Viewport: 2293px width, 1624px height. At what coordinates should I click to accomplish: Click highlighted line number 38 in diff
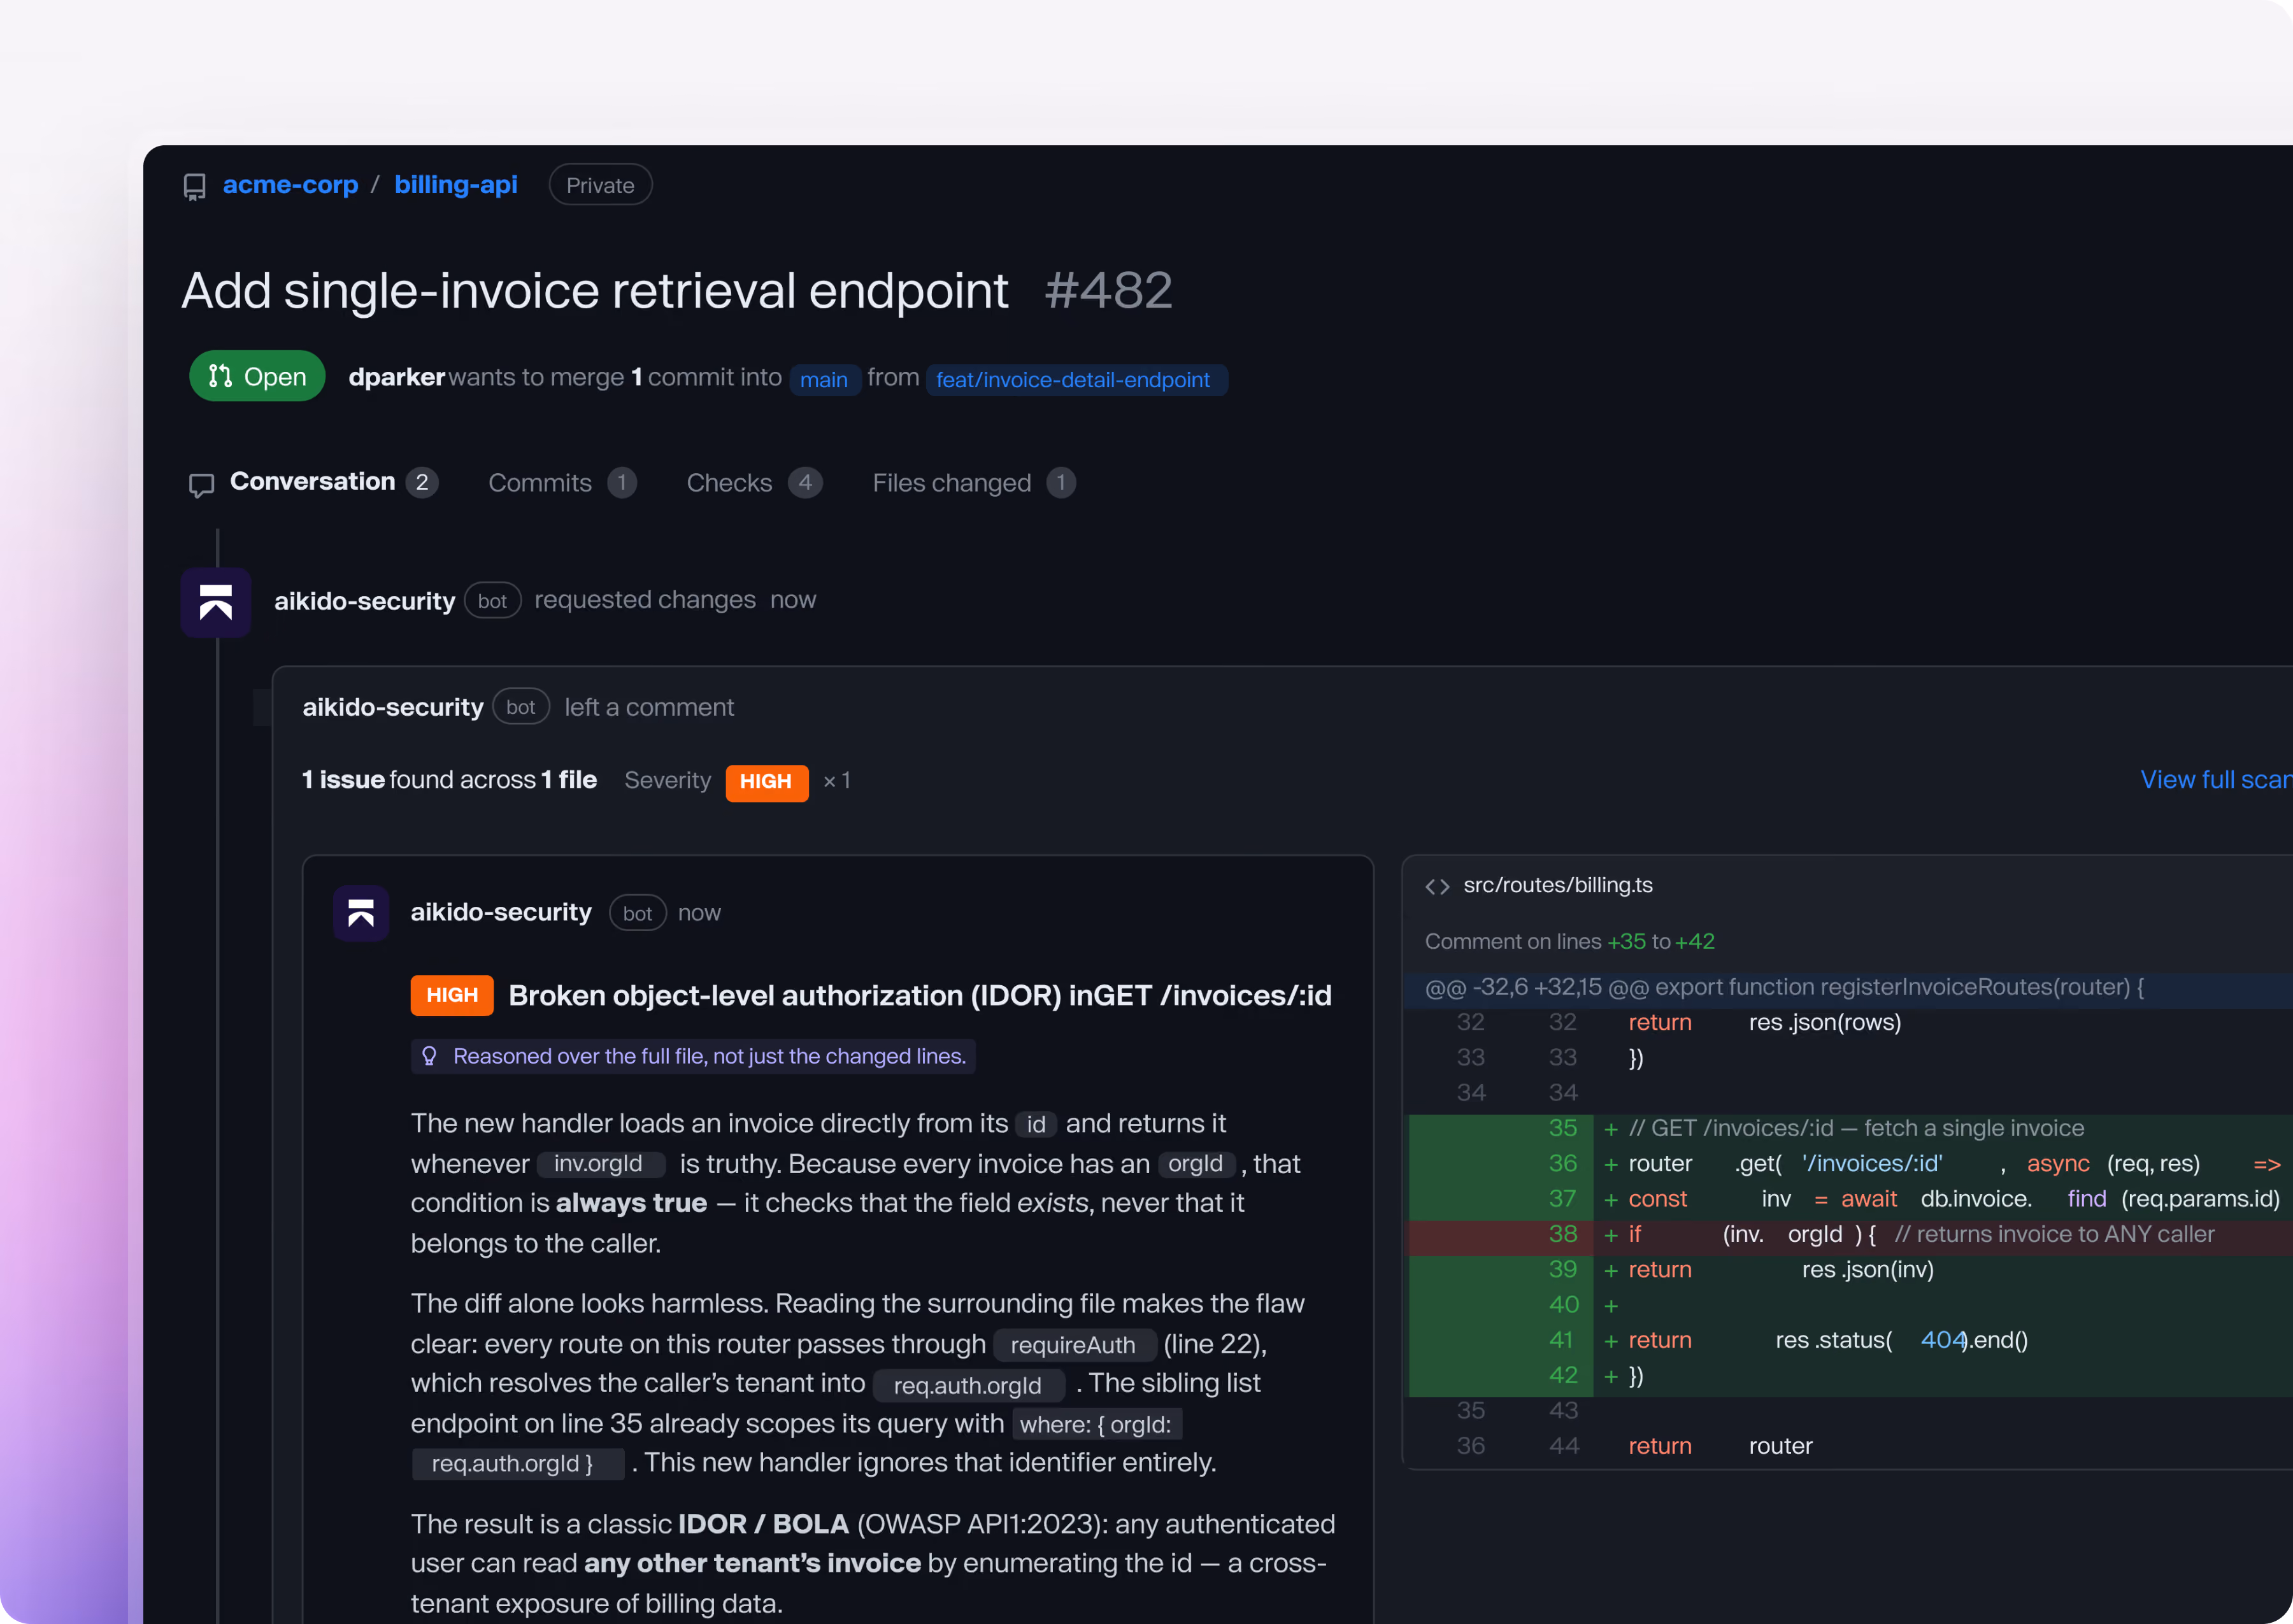coord(1562,1234)
